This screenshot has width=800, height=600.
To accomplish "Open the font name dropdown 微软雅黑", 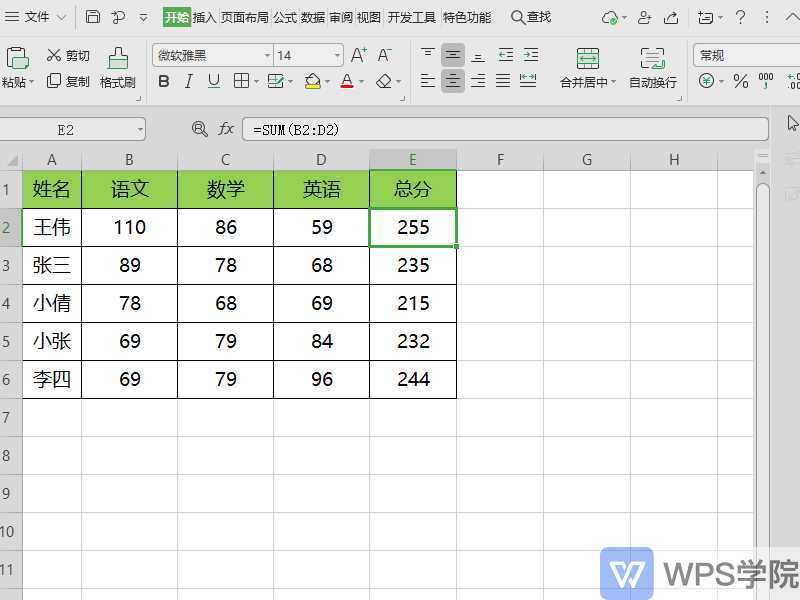I will (x=213, y=56).
